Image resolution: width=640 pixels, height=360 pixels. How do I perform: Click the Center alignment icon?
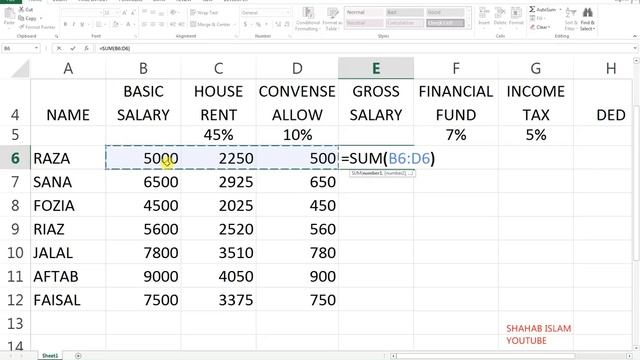pos(153,25)
